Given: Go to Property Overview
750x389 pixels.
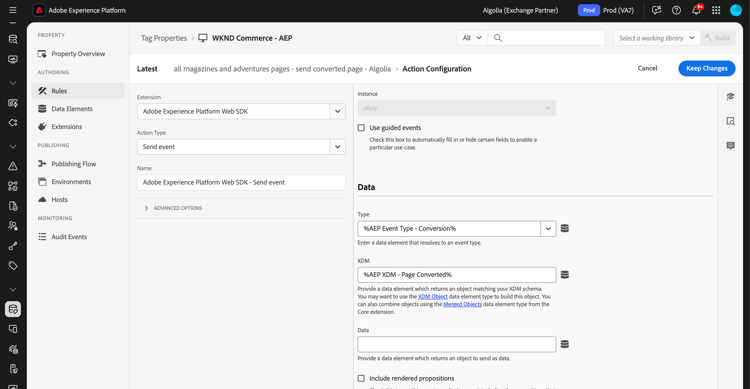Looking at the screenshot, I should point(78,54).
